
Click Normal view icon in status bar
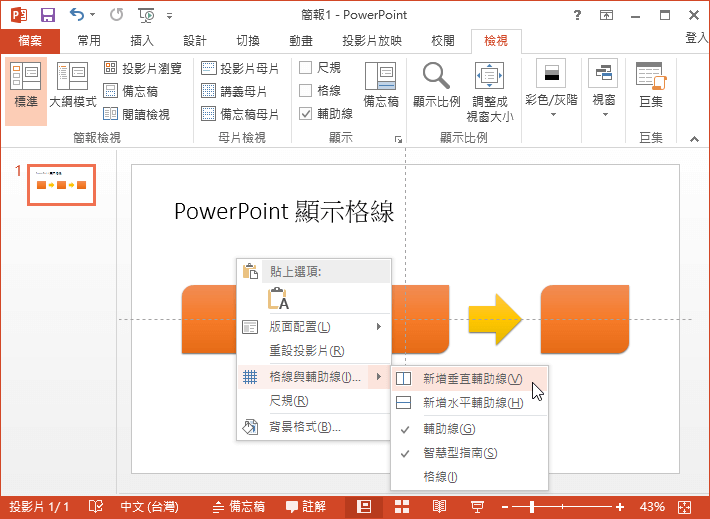click(364, 507)
